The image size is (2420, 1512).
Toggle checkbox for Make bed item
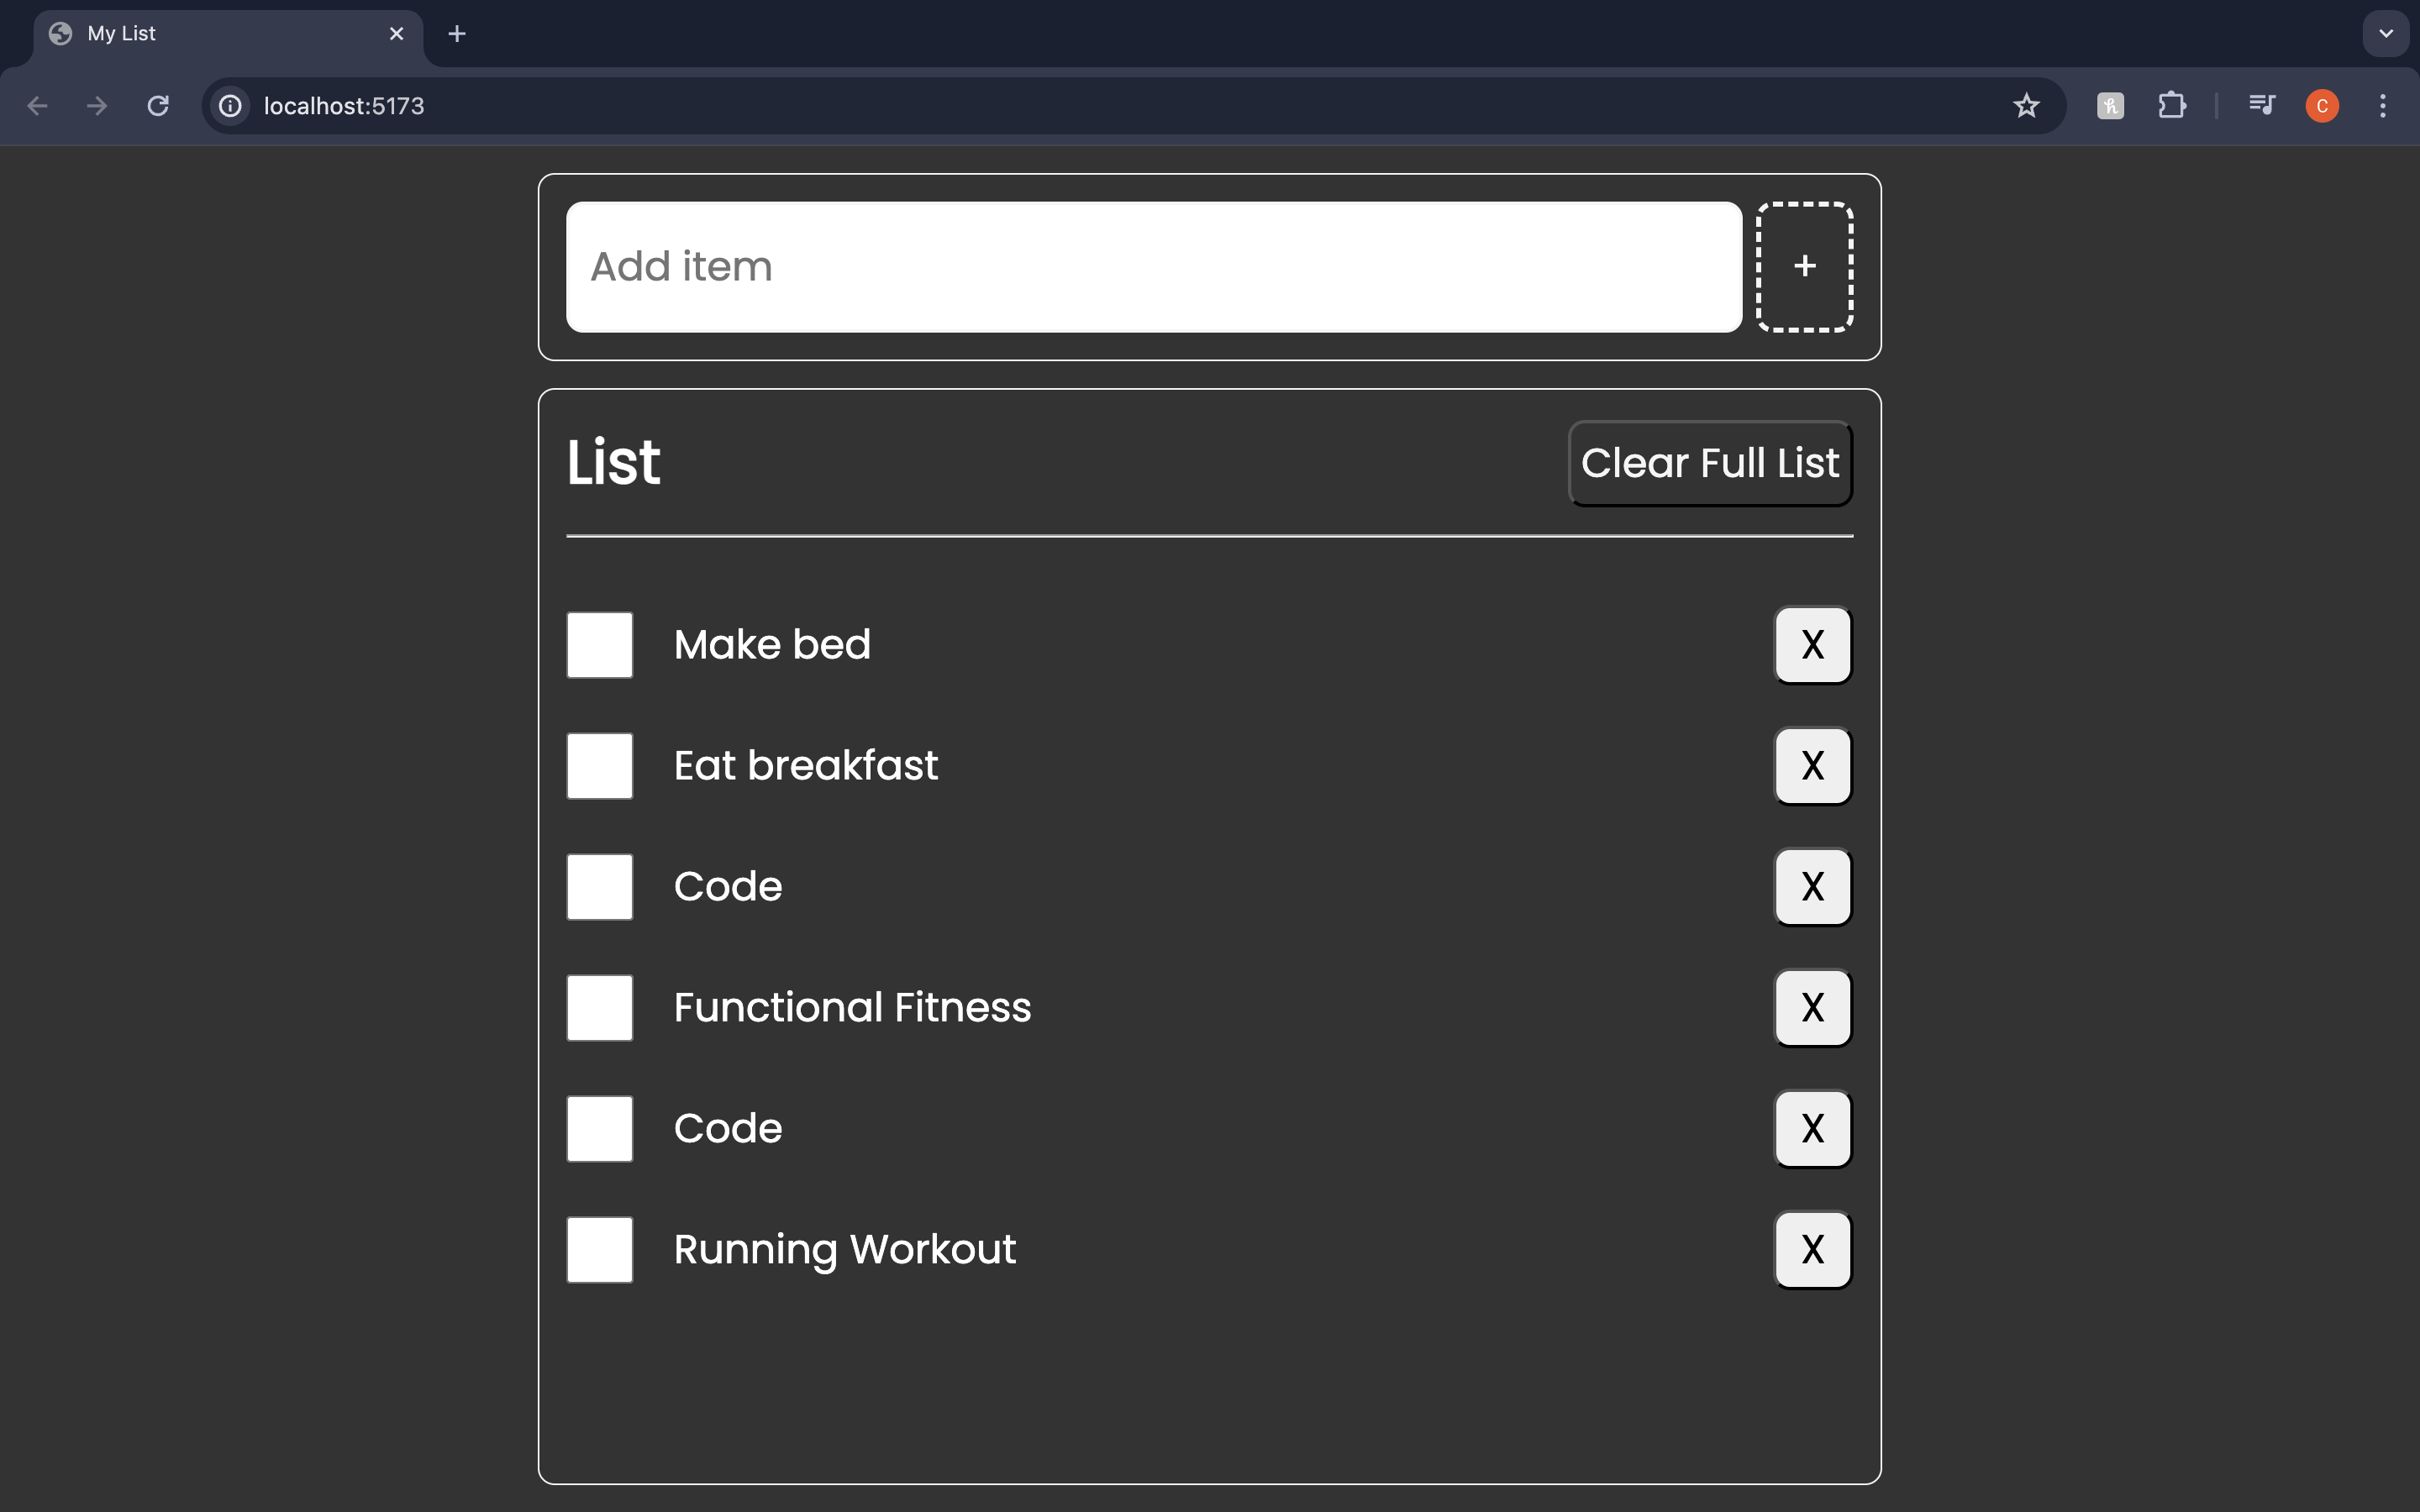pyautogui.click(x=599, y=644)
